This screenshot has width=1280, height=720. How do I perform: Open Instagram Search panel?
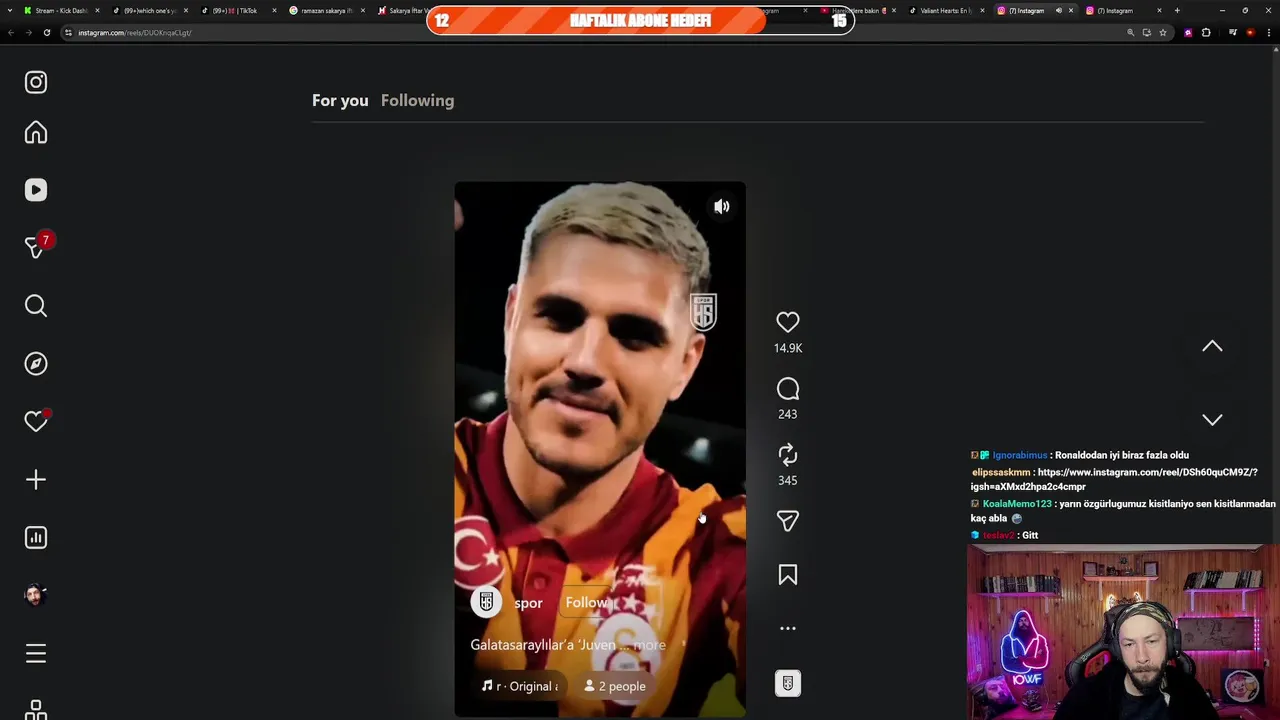(36, 306)
